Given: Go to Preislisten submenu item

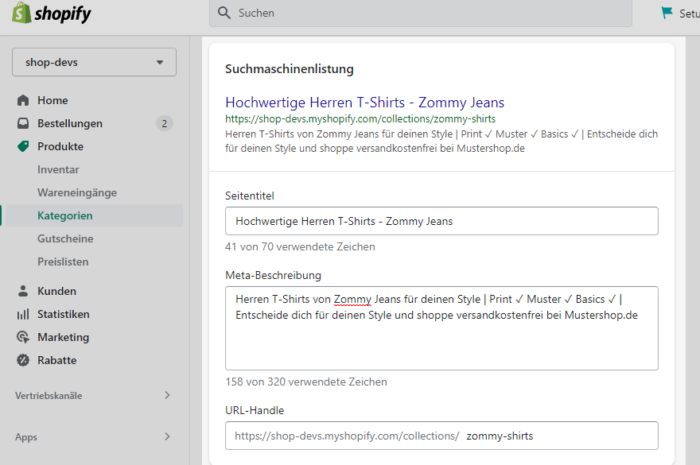Looking at the screenshot, I should (63, 262).
